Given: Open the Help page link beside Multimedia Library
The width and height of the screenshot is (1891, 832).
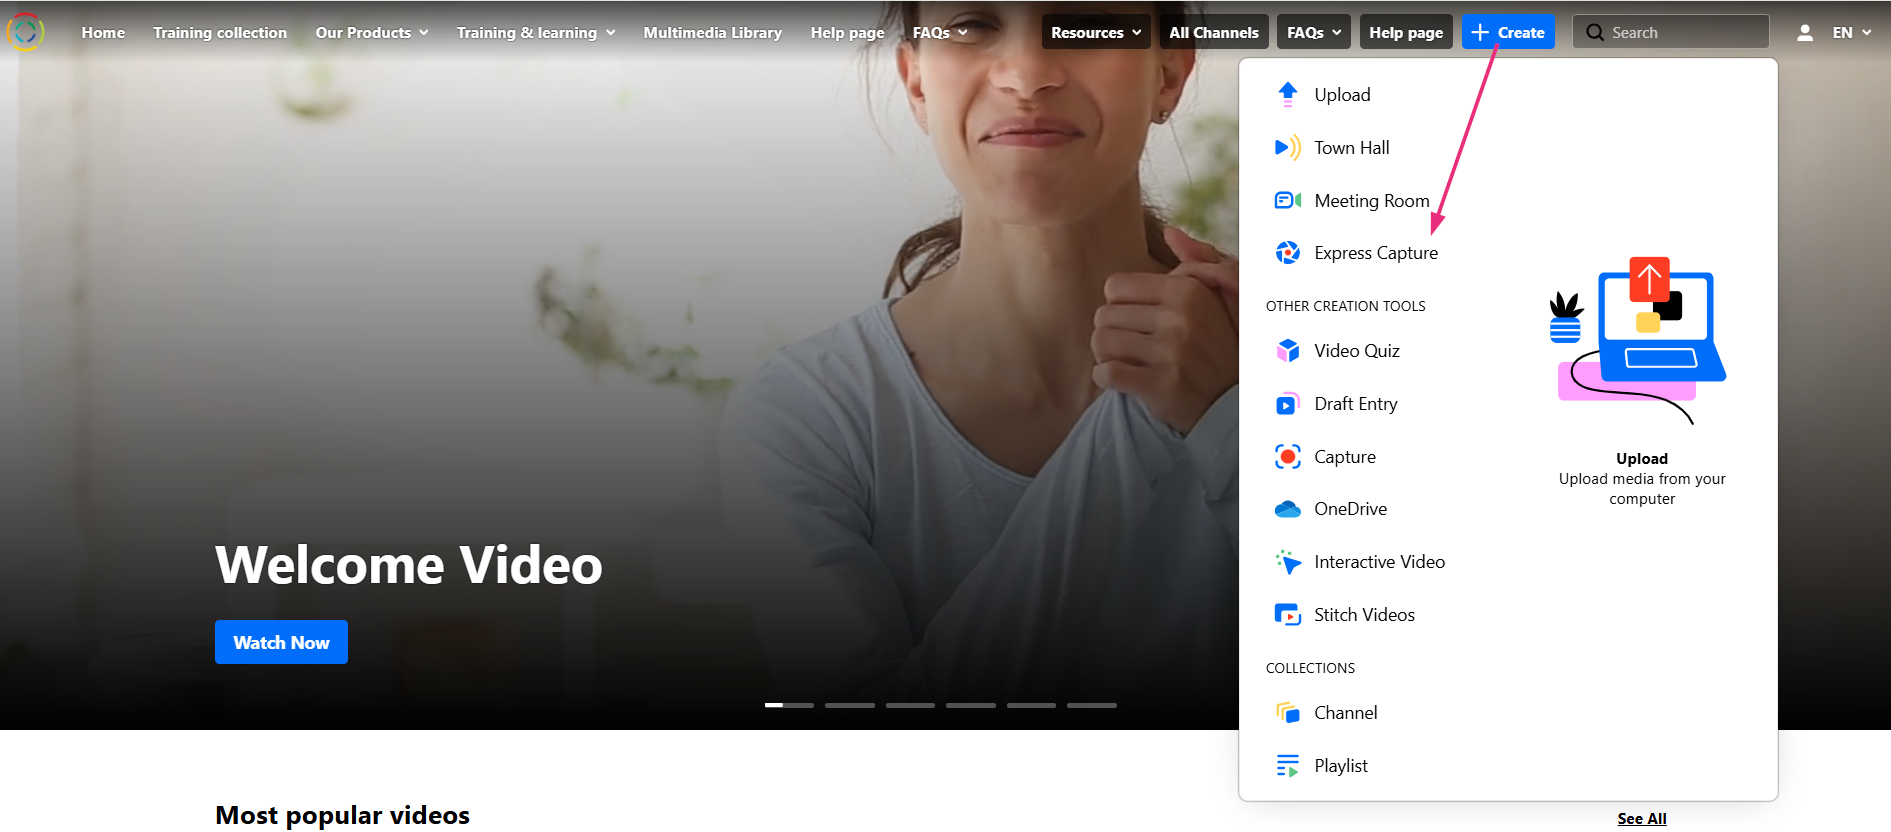Looking at the screenshot, I should (x=847, y=33).
